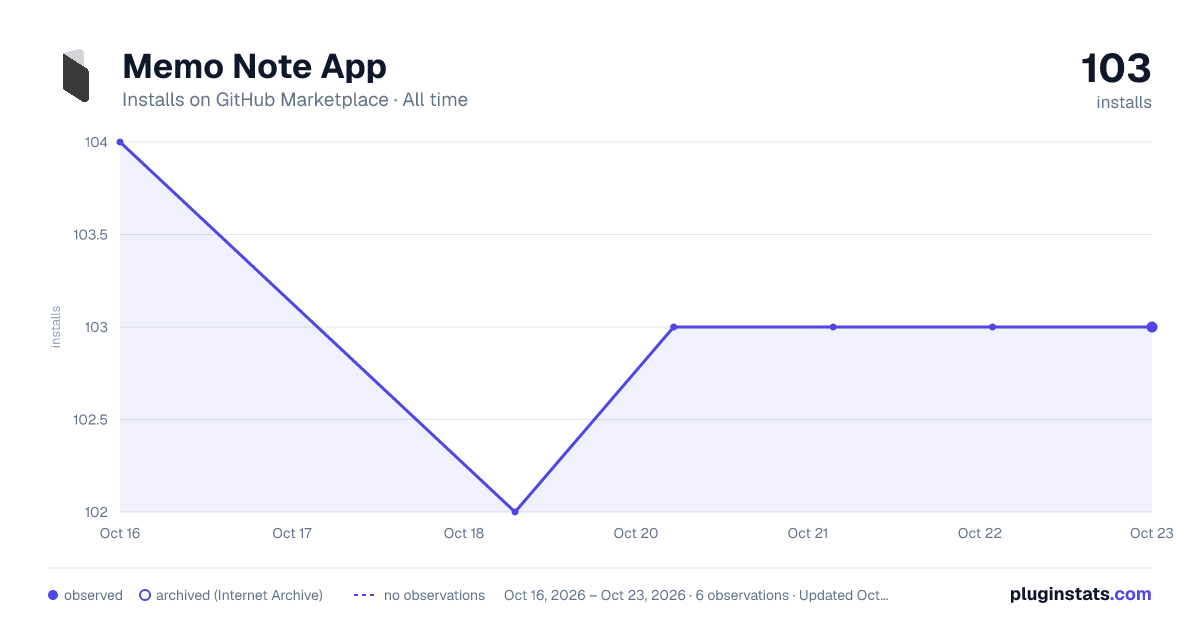The height and width of the screenshot is (630, 1200).
Task: Click the Oct 23 x-axis label
Action: coord(1151,533)
